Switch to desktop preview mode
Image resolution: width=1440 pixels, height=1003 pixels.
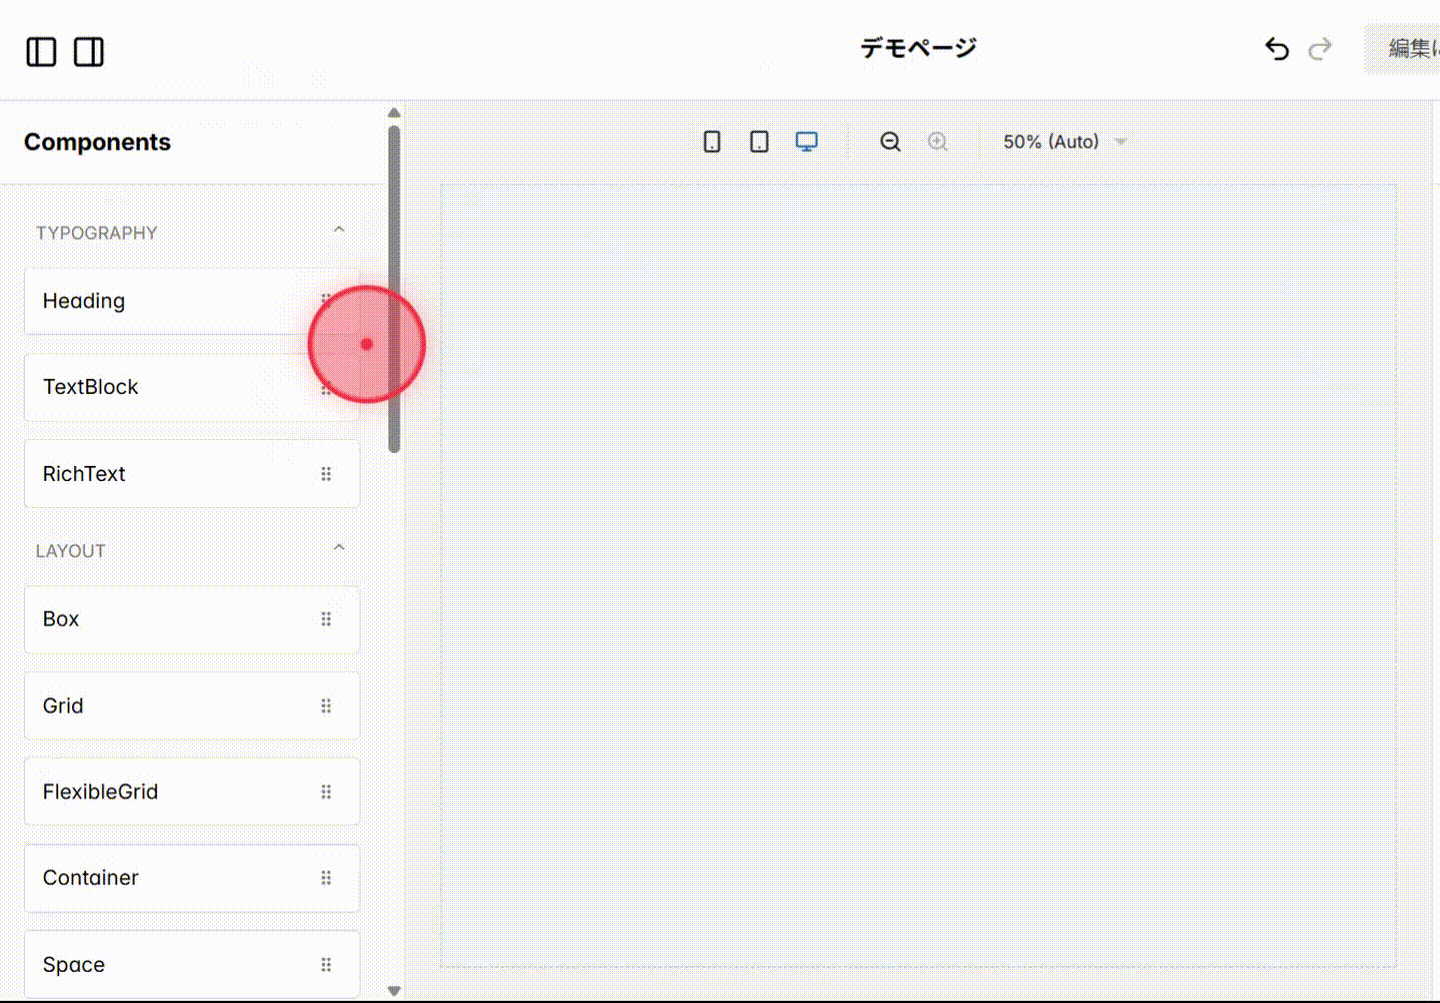[807, 141]
